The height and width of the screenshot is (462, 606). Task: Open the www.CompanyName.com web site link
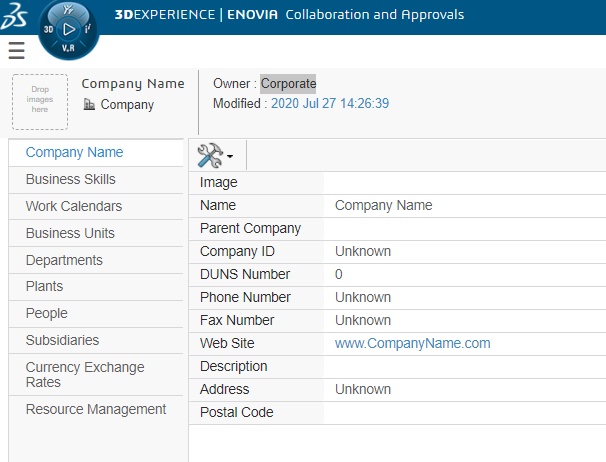(412, 343)
